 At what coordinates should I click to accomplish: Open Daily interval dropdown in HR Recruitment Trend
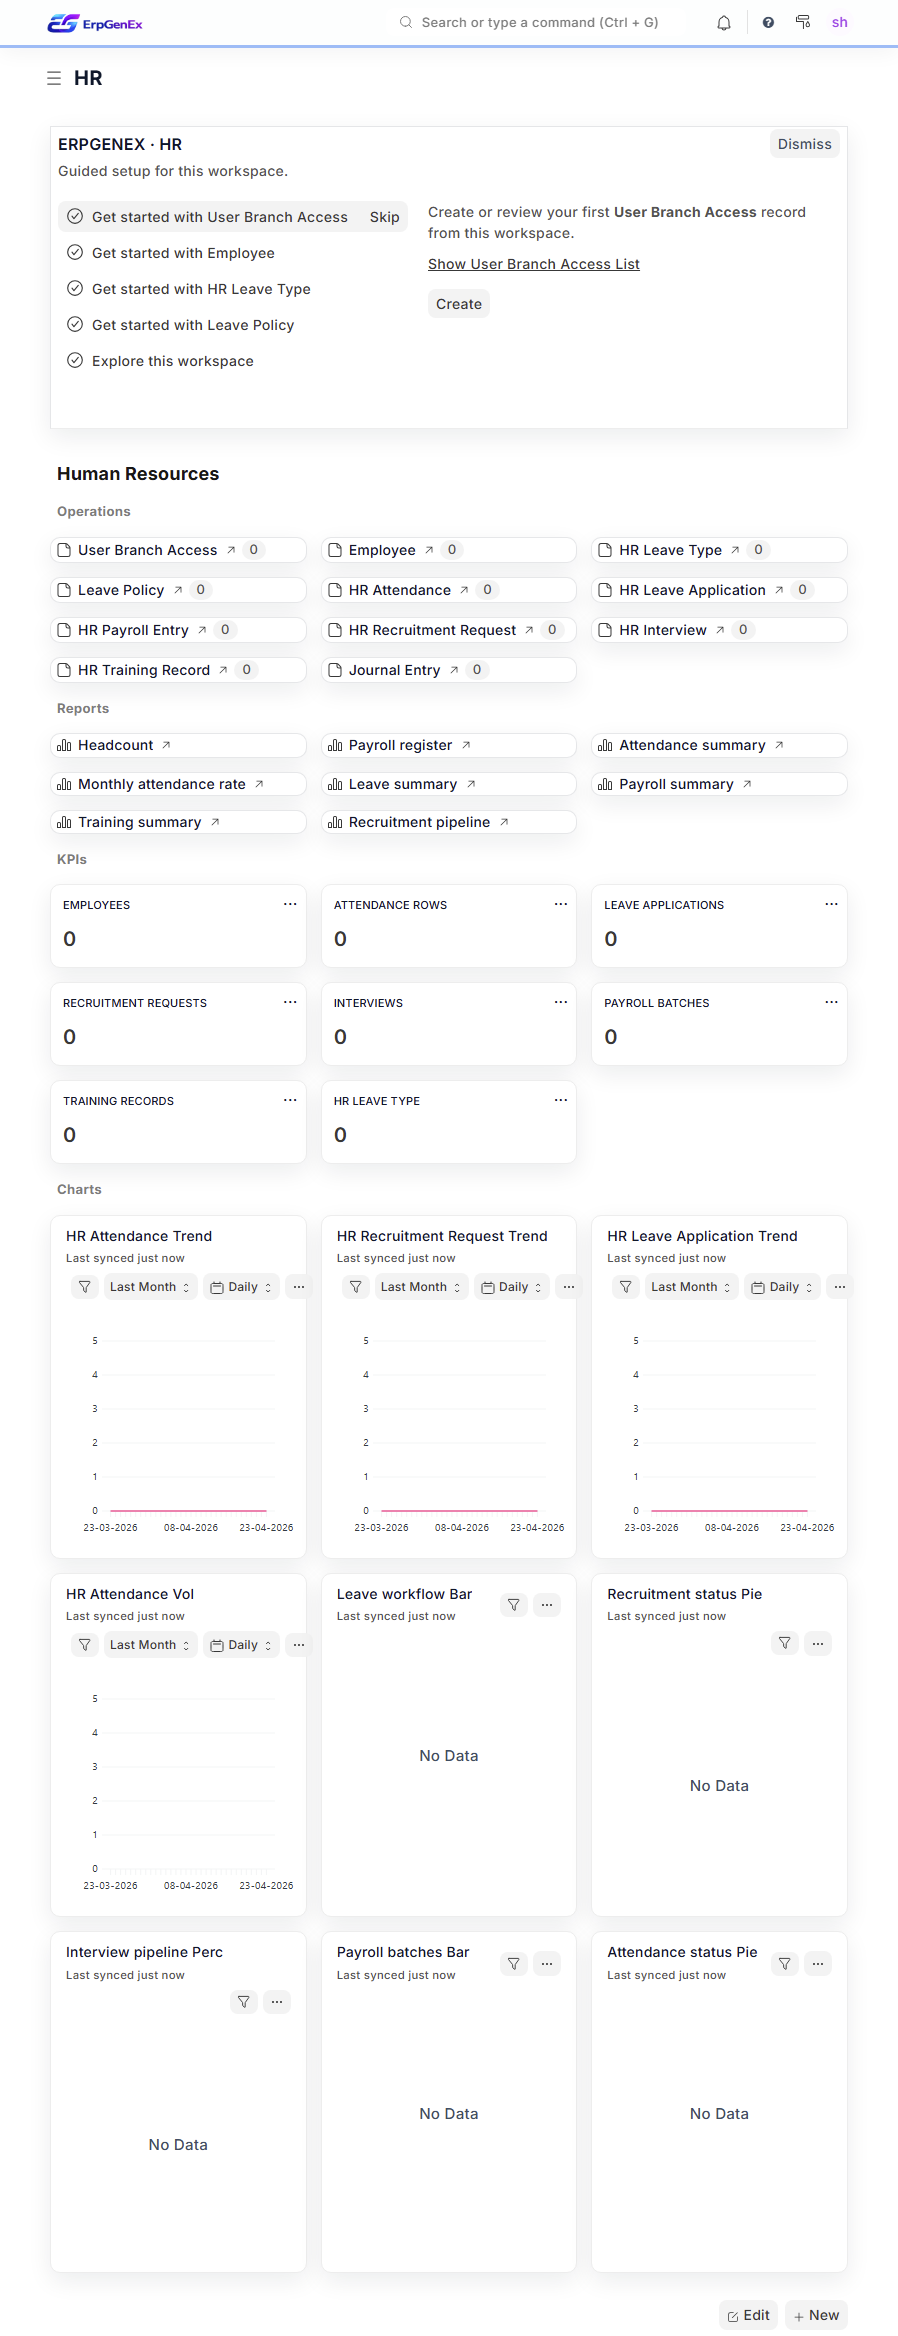point(511,1287)
